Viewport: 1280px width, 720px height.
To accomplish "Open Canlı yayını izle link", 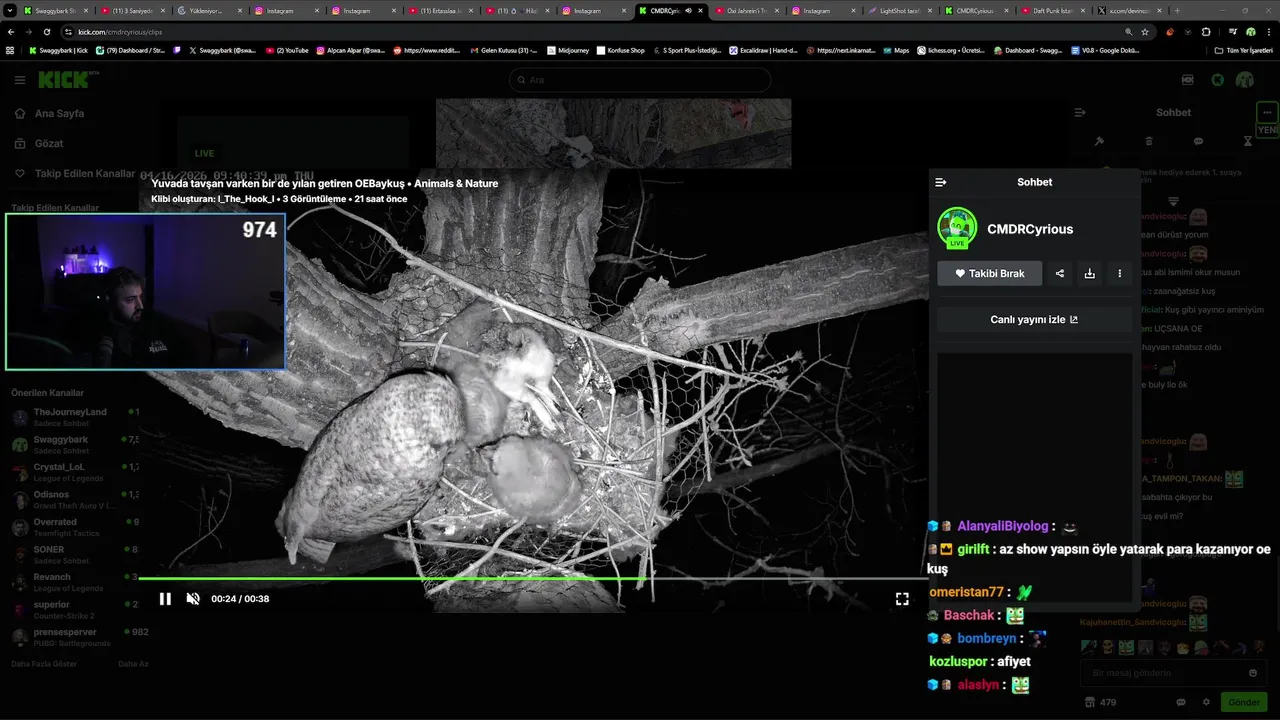I will point(1034,320).
